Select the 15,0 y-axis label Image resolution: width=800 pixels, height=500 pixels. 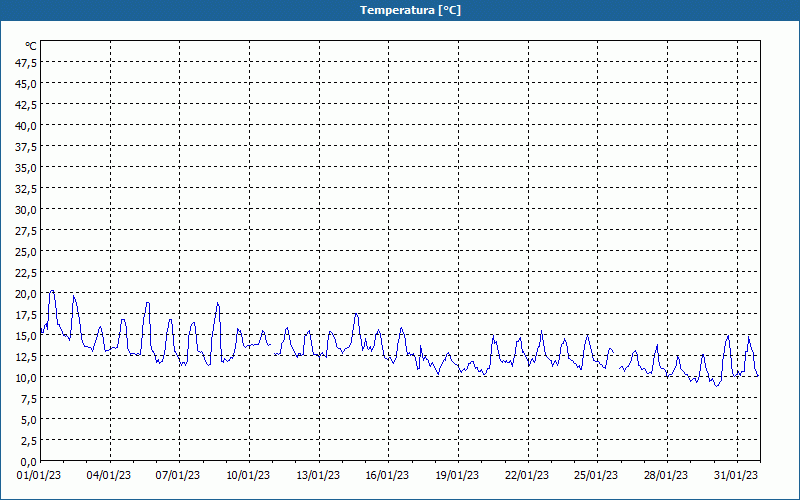click(x=27, y=336)
